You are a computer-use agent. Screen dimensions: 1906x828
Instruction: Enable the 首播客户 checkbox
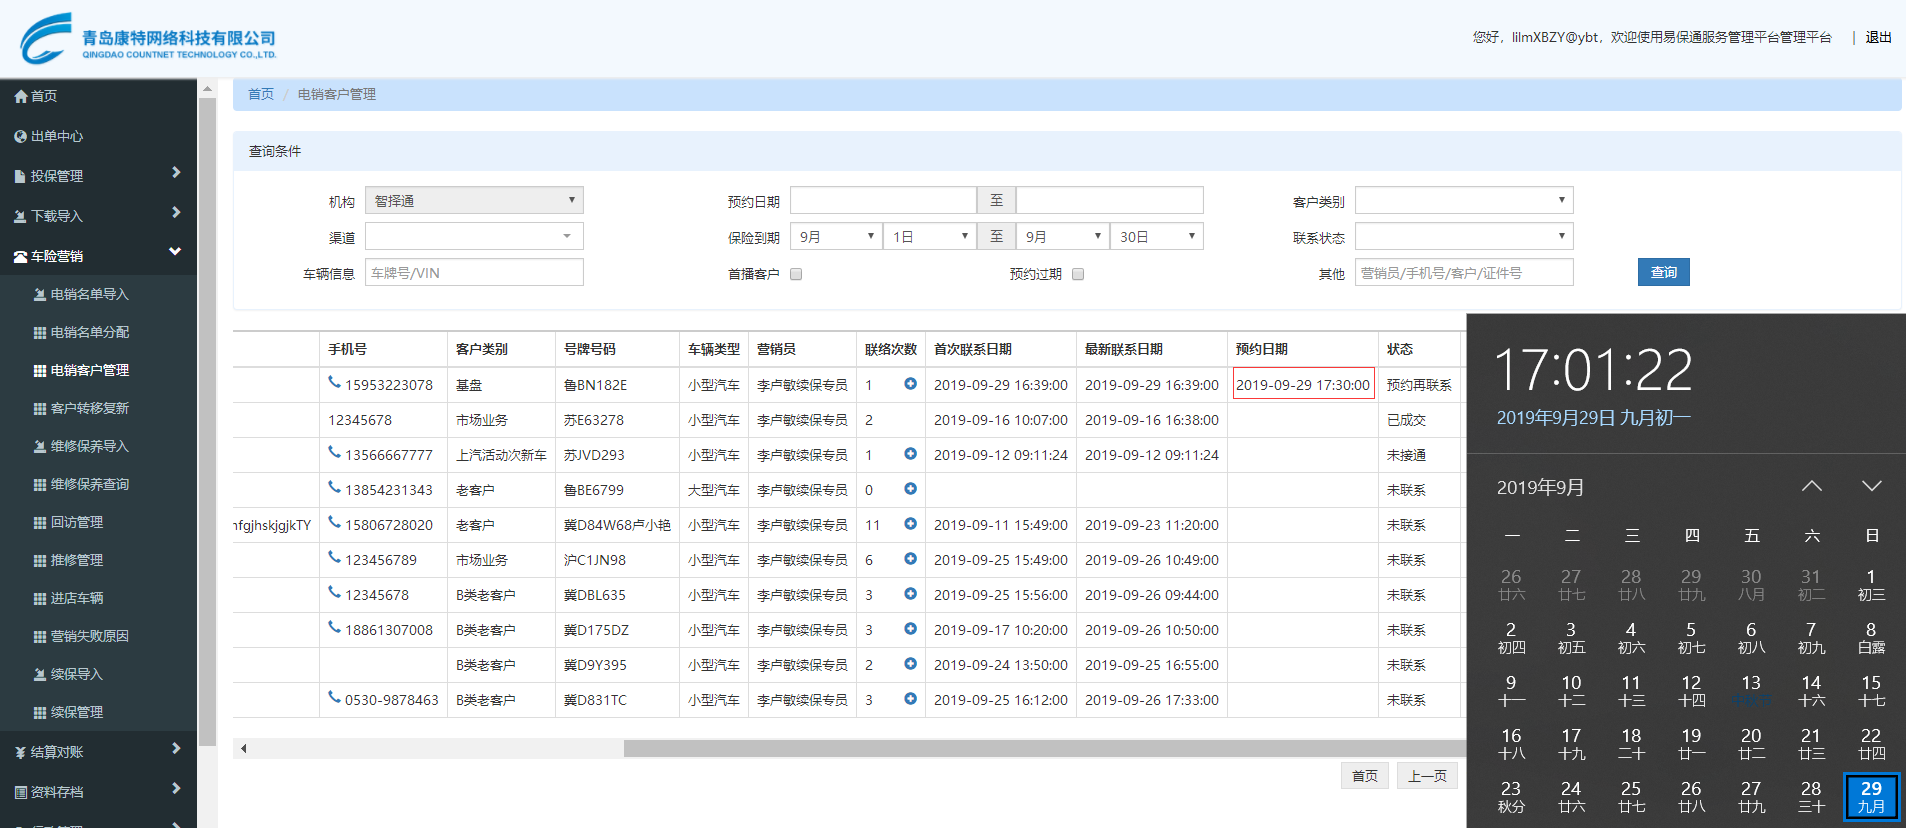point(796,274)
